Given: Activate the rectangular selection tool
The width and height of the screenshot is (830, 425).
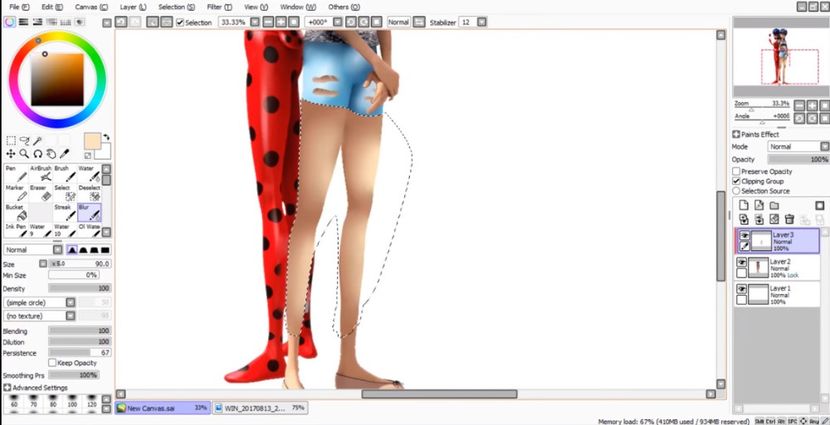Looking at the screenshot, I should (11, 141).
